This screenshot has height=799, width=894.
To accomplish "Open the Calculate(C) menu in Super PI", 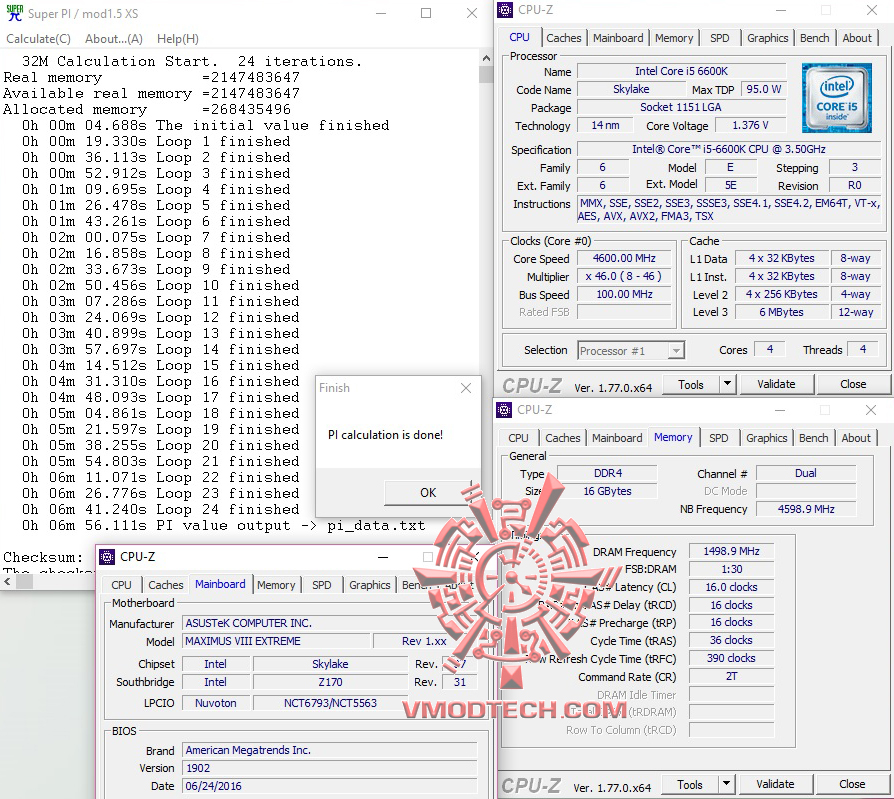I will coord(38,39).
